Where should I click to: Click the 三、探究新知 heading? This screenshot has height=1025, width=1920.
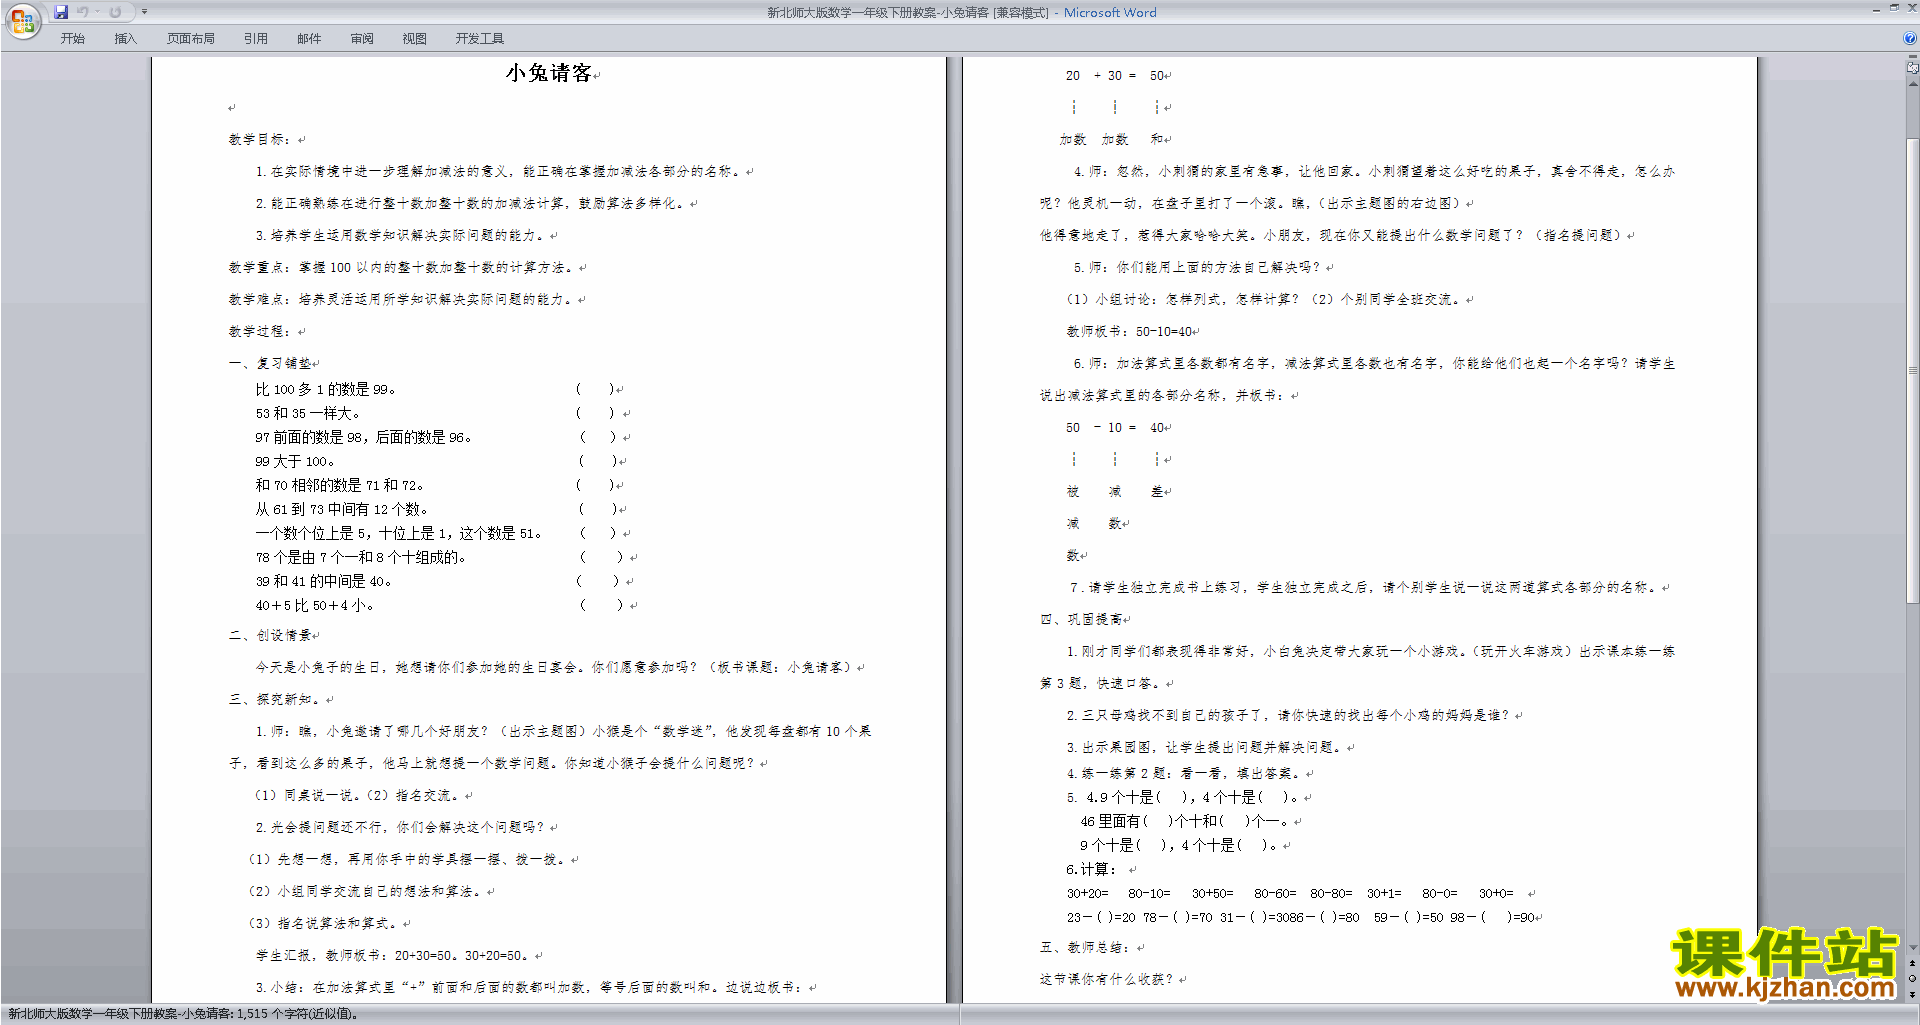point(276,699)
